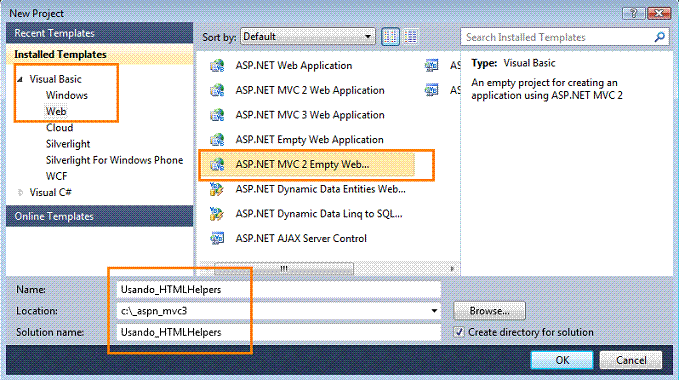
Task: Click the Dynamic Data Entities Web icon
Action: [217, 189]
